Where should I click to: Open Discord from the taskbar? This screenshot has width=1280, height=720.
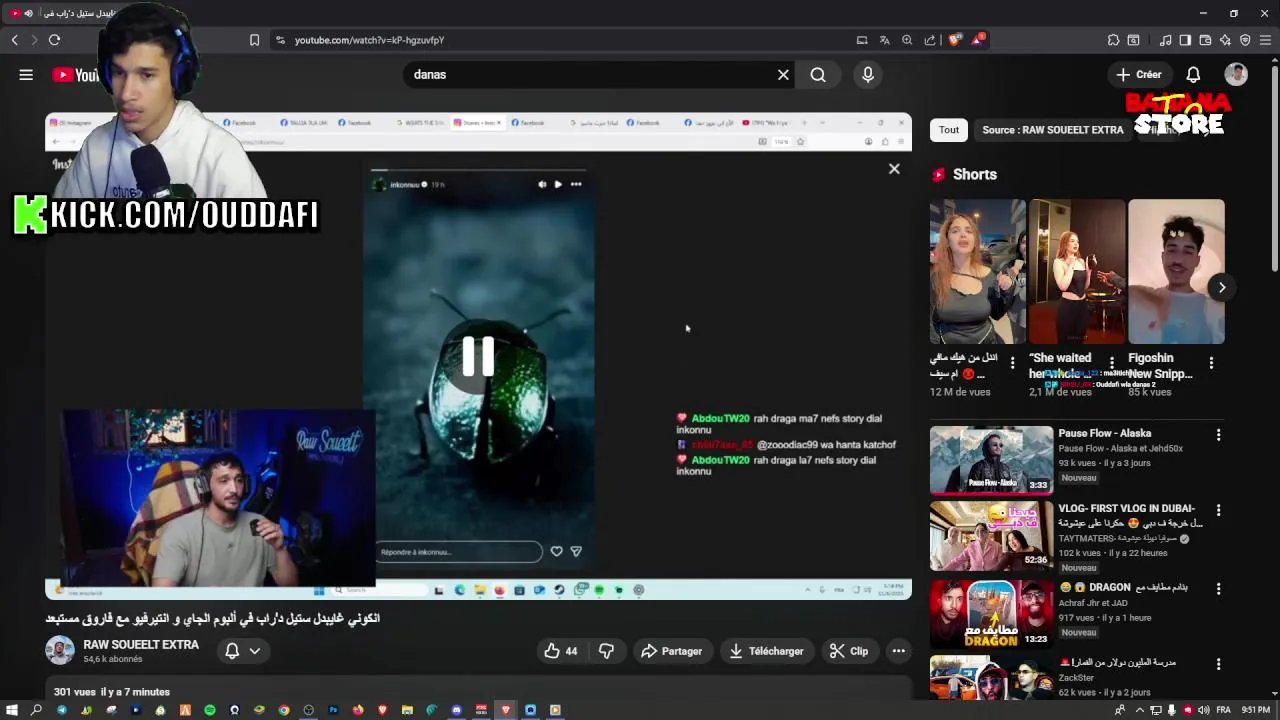(456, 710)
